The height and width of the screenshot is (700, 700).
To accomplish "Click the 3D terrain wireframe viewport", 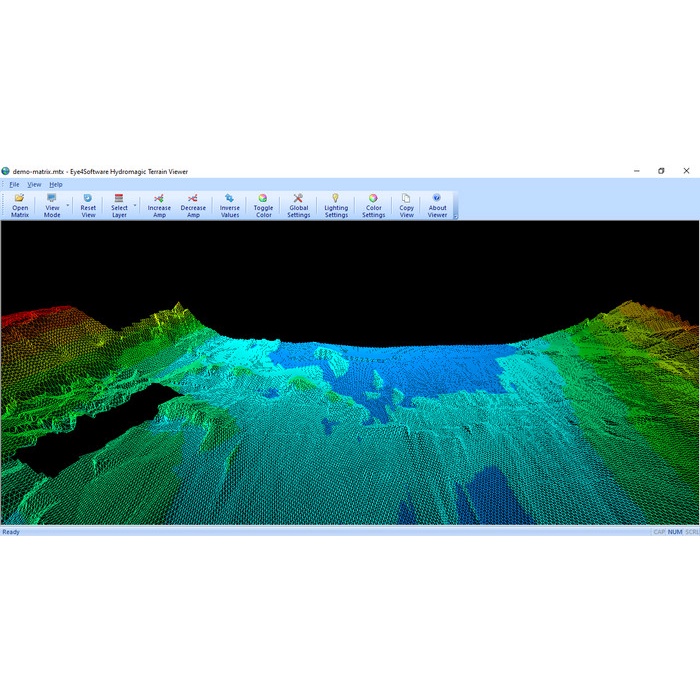I will [350, 372].
